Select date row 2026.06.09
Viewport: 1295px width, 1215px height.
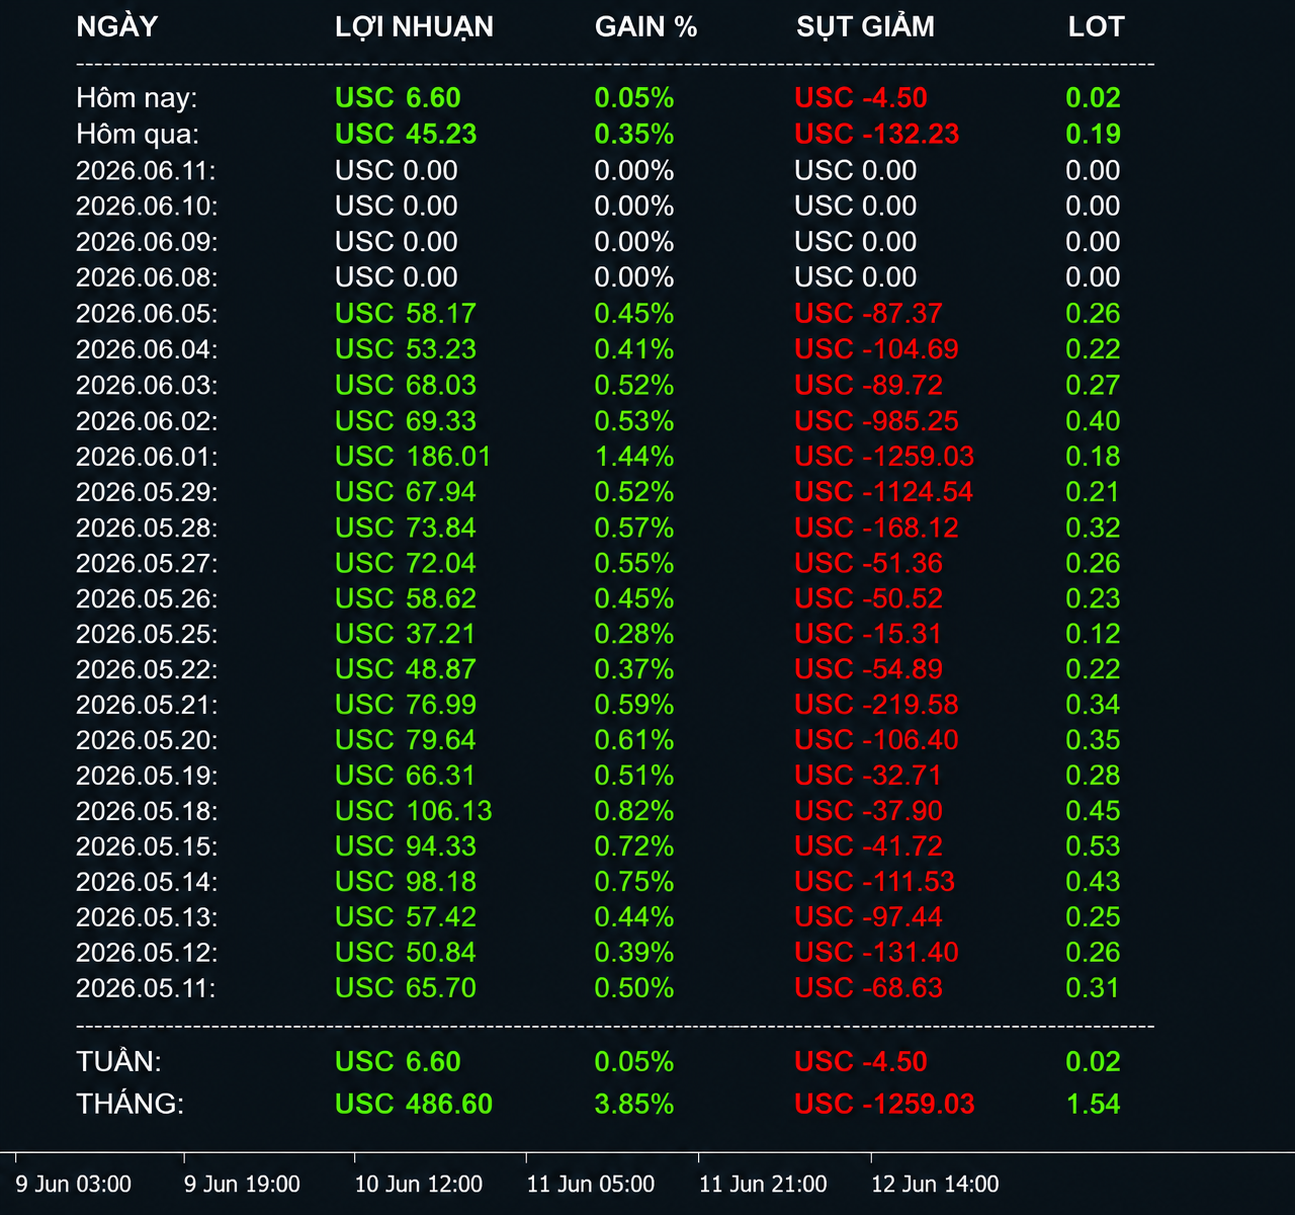(x=146, y=242)
